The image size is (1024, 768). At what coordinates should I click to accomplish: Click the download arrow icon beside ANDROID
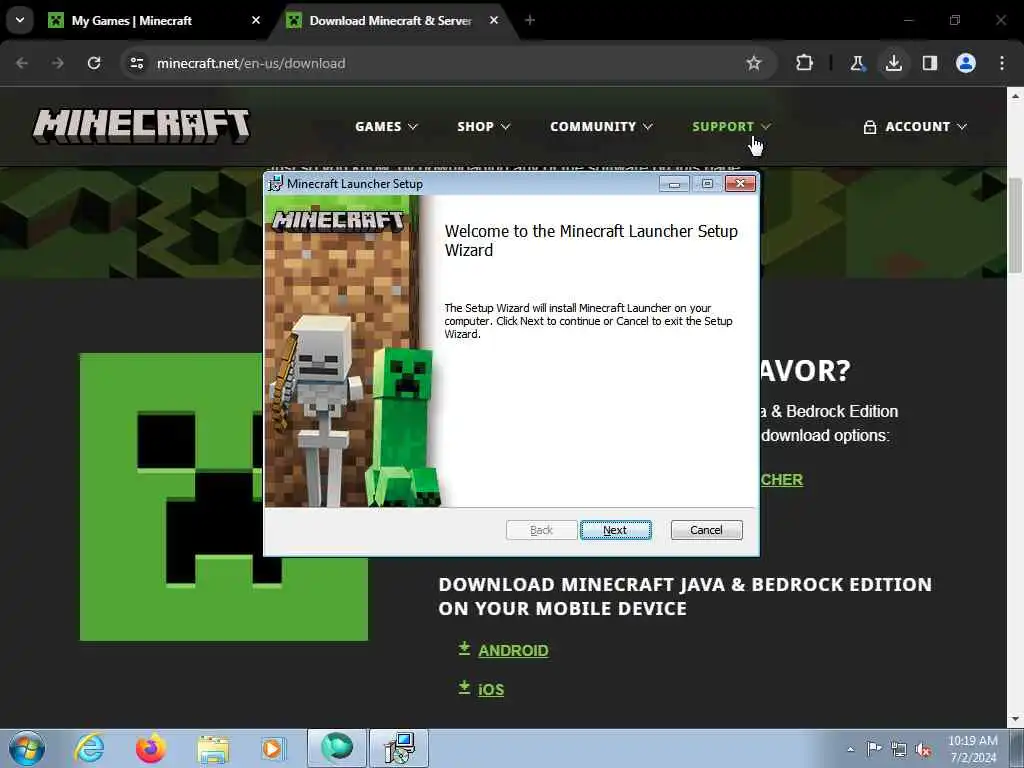[464, 648]
